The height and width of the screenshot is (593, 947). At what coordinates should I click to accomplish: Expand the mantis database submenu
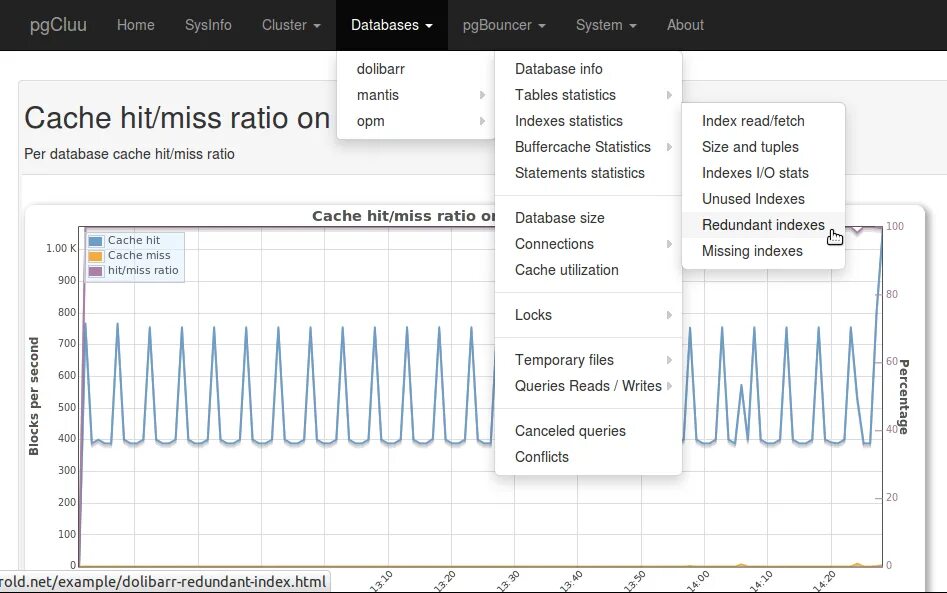[x=416, y=95]
